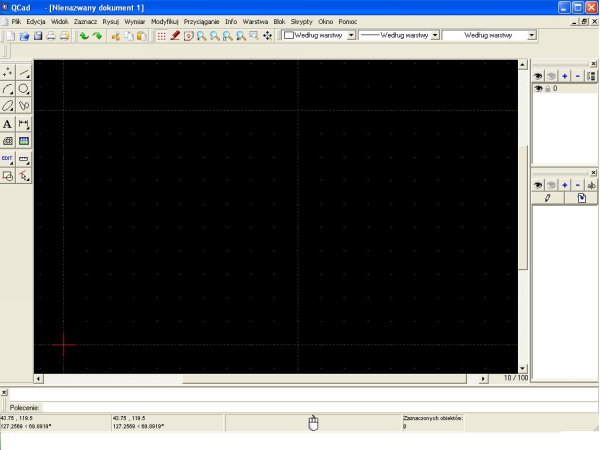This screenshot has height=450, width=600.
Task: Open the ellipses tool menu
Action: tap(8, 105)
